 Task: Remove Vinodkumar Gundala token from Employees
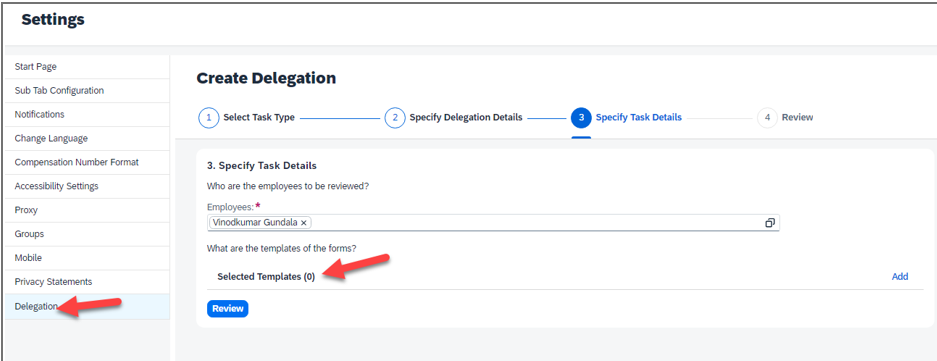click(304, 223)
